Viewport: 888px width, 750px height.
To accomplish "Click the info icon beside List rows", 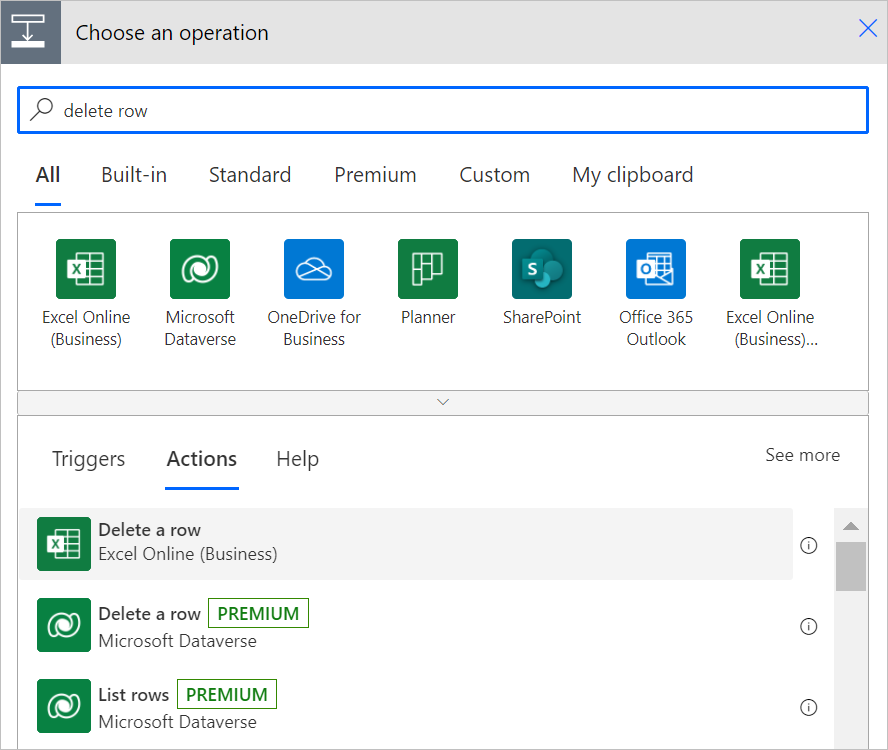I will (x=808, y=707).
